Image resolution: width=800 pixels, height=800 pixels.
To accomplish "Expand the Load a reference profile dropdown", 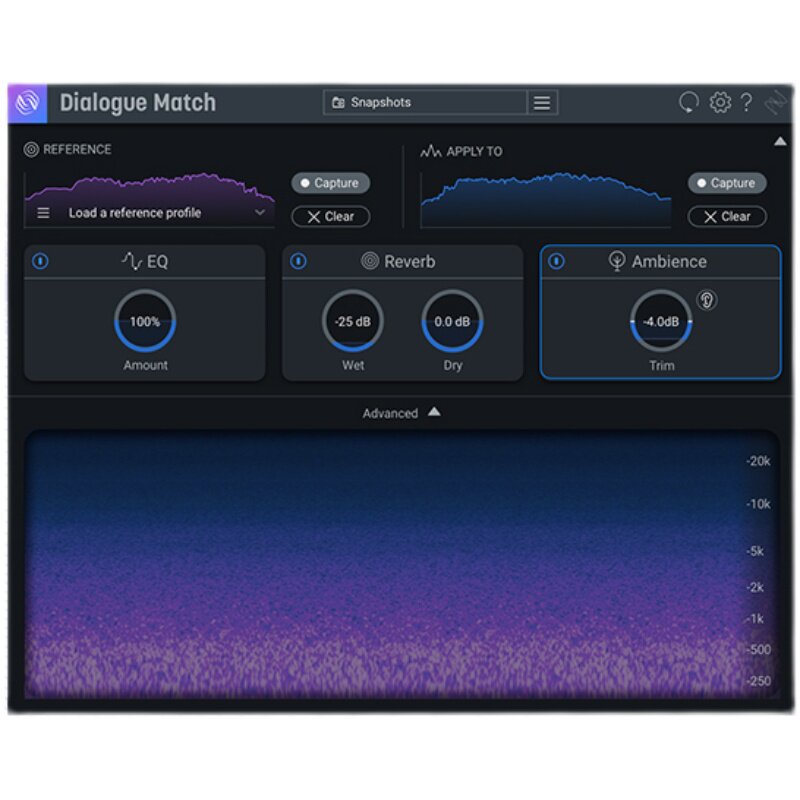I will click(x=260, y=212).
